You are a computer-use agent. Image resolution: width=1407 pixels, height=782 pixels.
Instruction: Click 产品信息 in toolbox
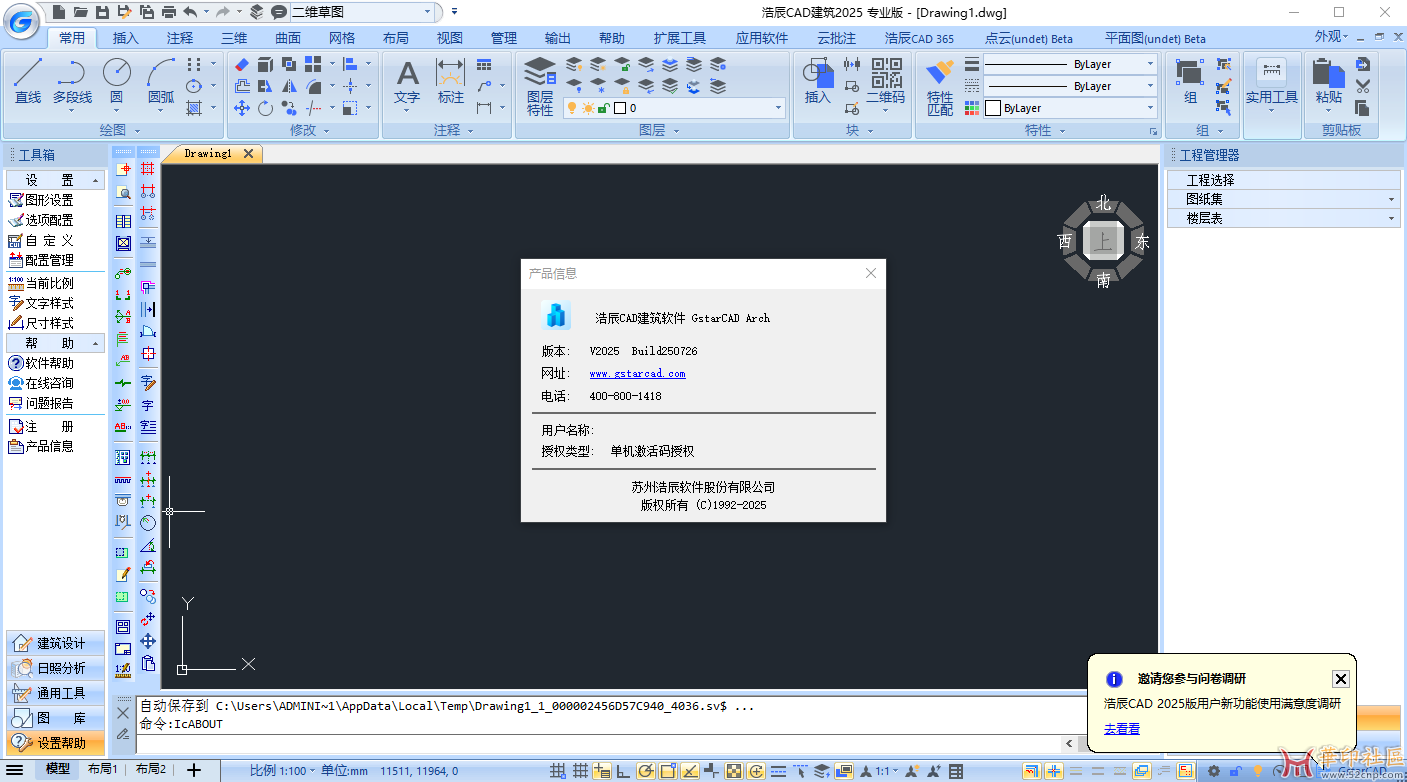pyautogui.click(x=41, y=446)
